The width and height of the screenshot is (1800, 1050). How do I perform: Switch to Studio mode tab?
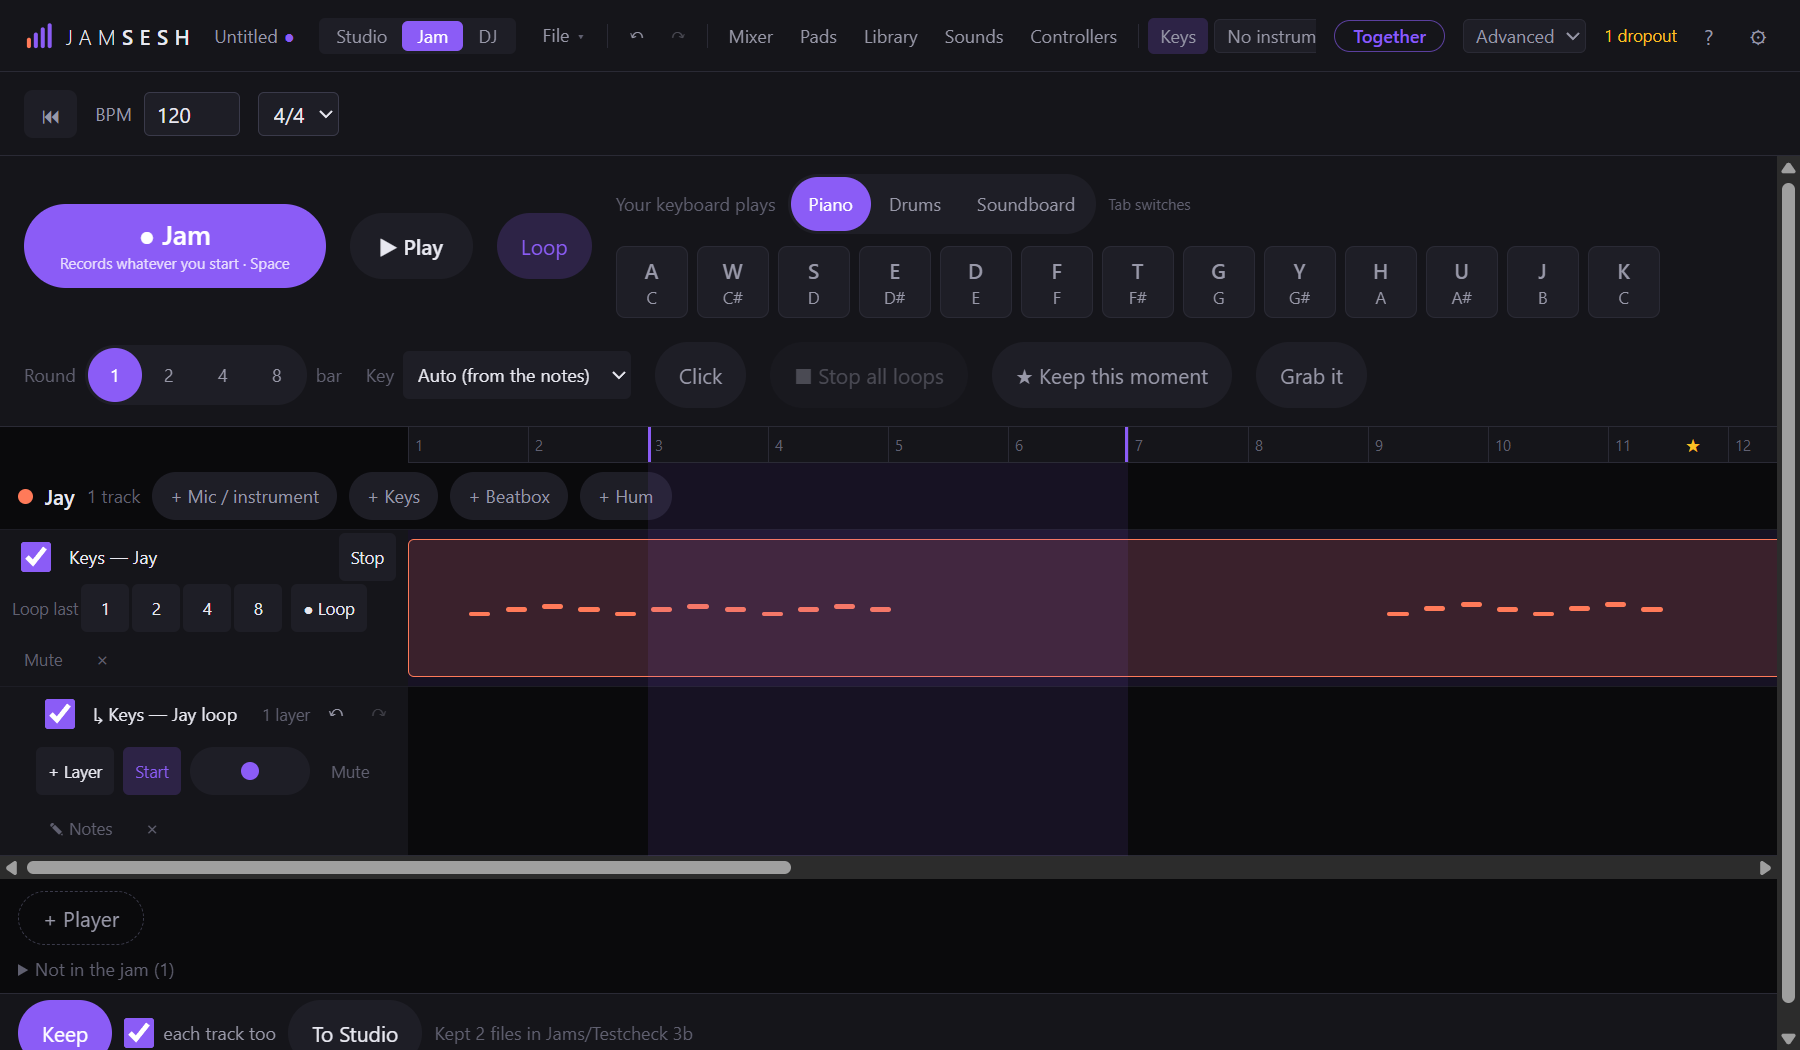pos(361,37)
